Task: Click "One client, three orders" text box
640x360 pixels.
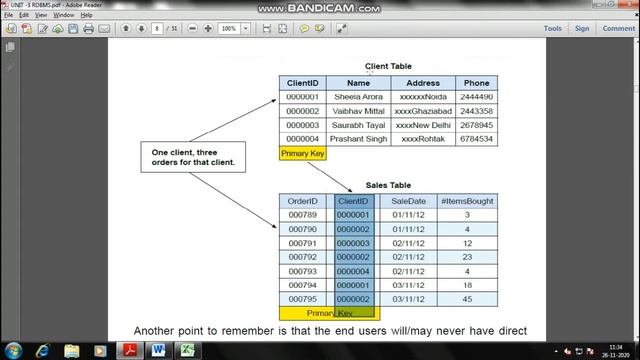Action: [193, 157]
